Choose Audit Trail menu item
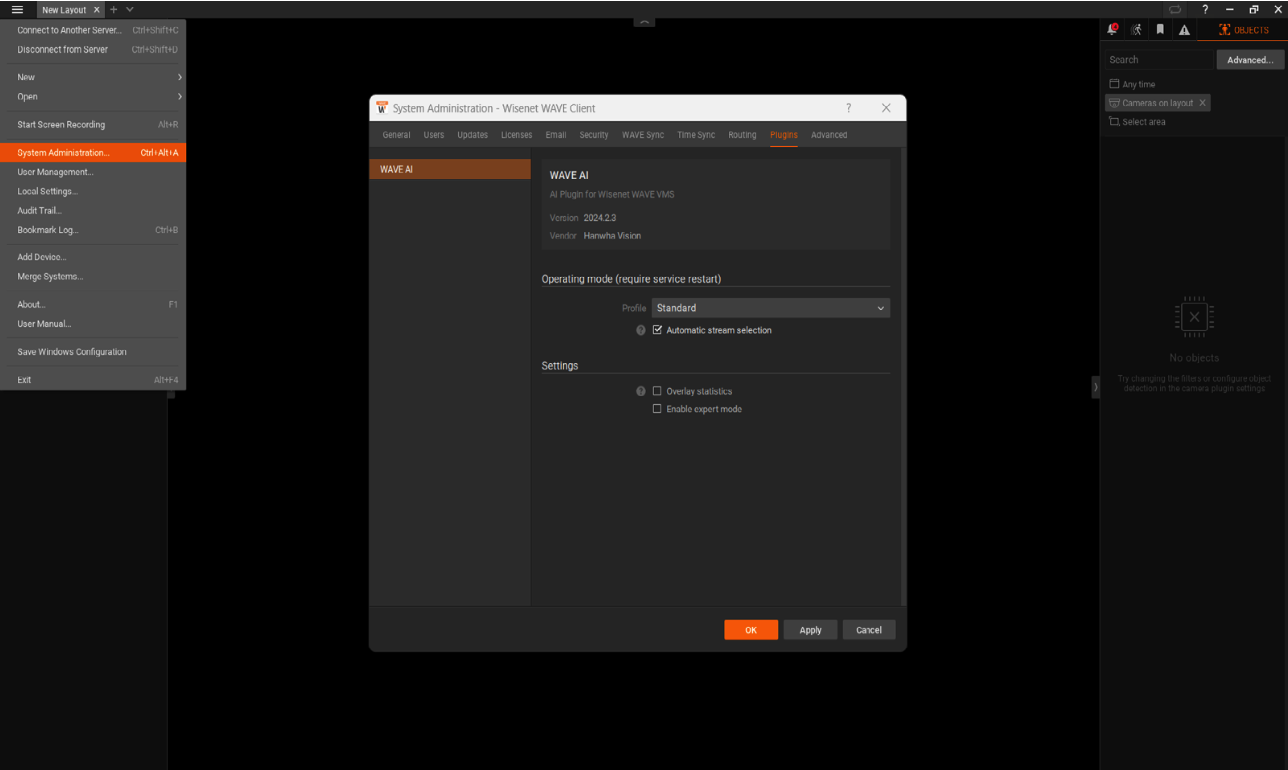 (93, 211)
